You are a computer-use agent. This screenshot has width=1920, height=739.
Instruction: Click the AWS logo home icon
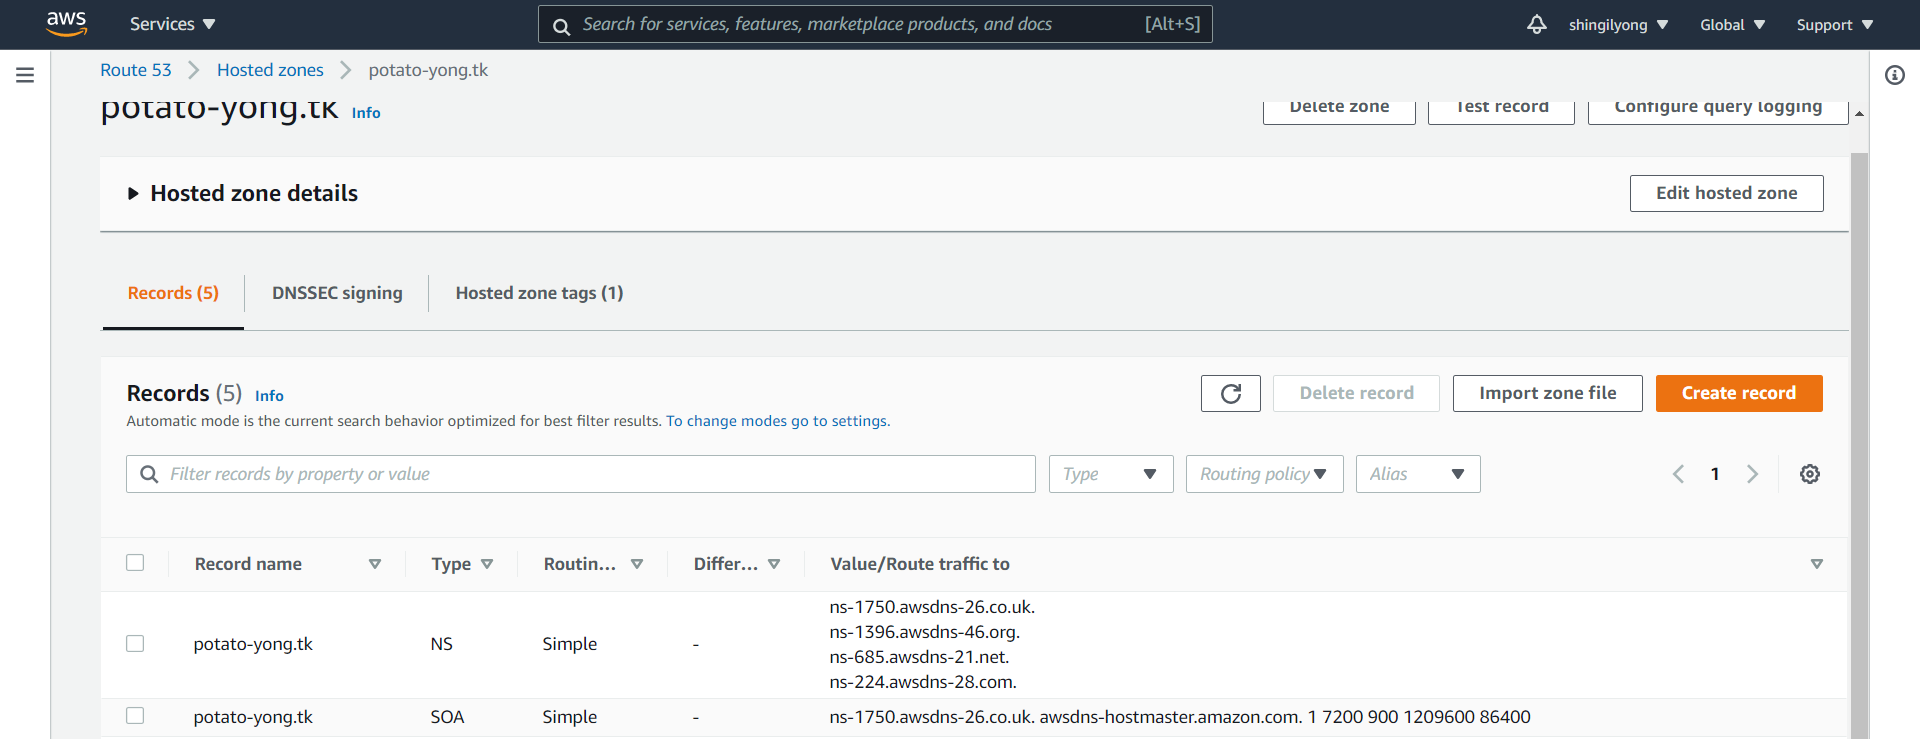pyautogui.click(x=66, y=24)
